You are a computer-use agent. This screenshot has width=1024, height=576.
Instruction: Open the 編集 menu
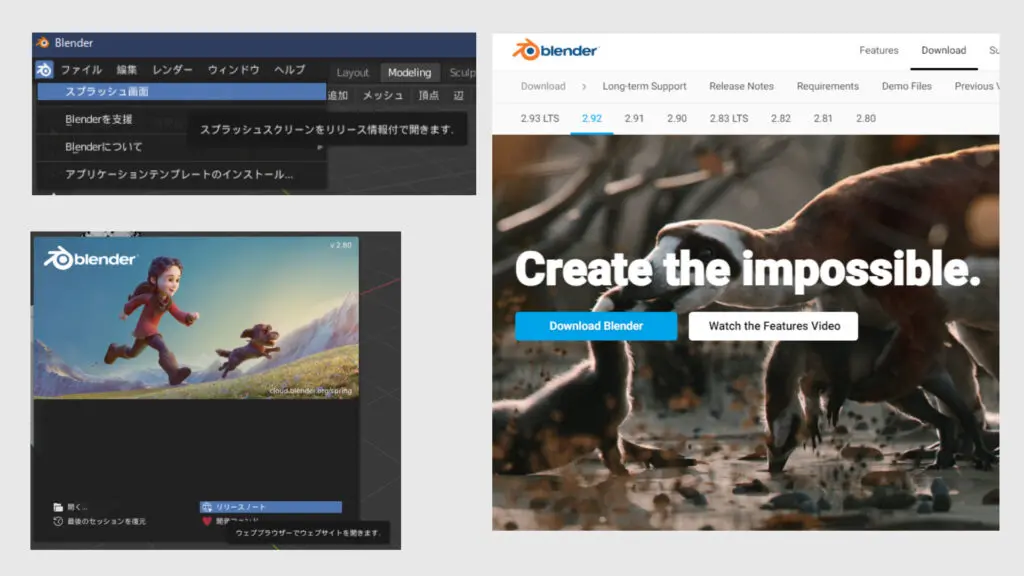(x=127, y=70)
